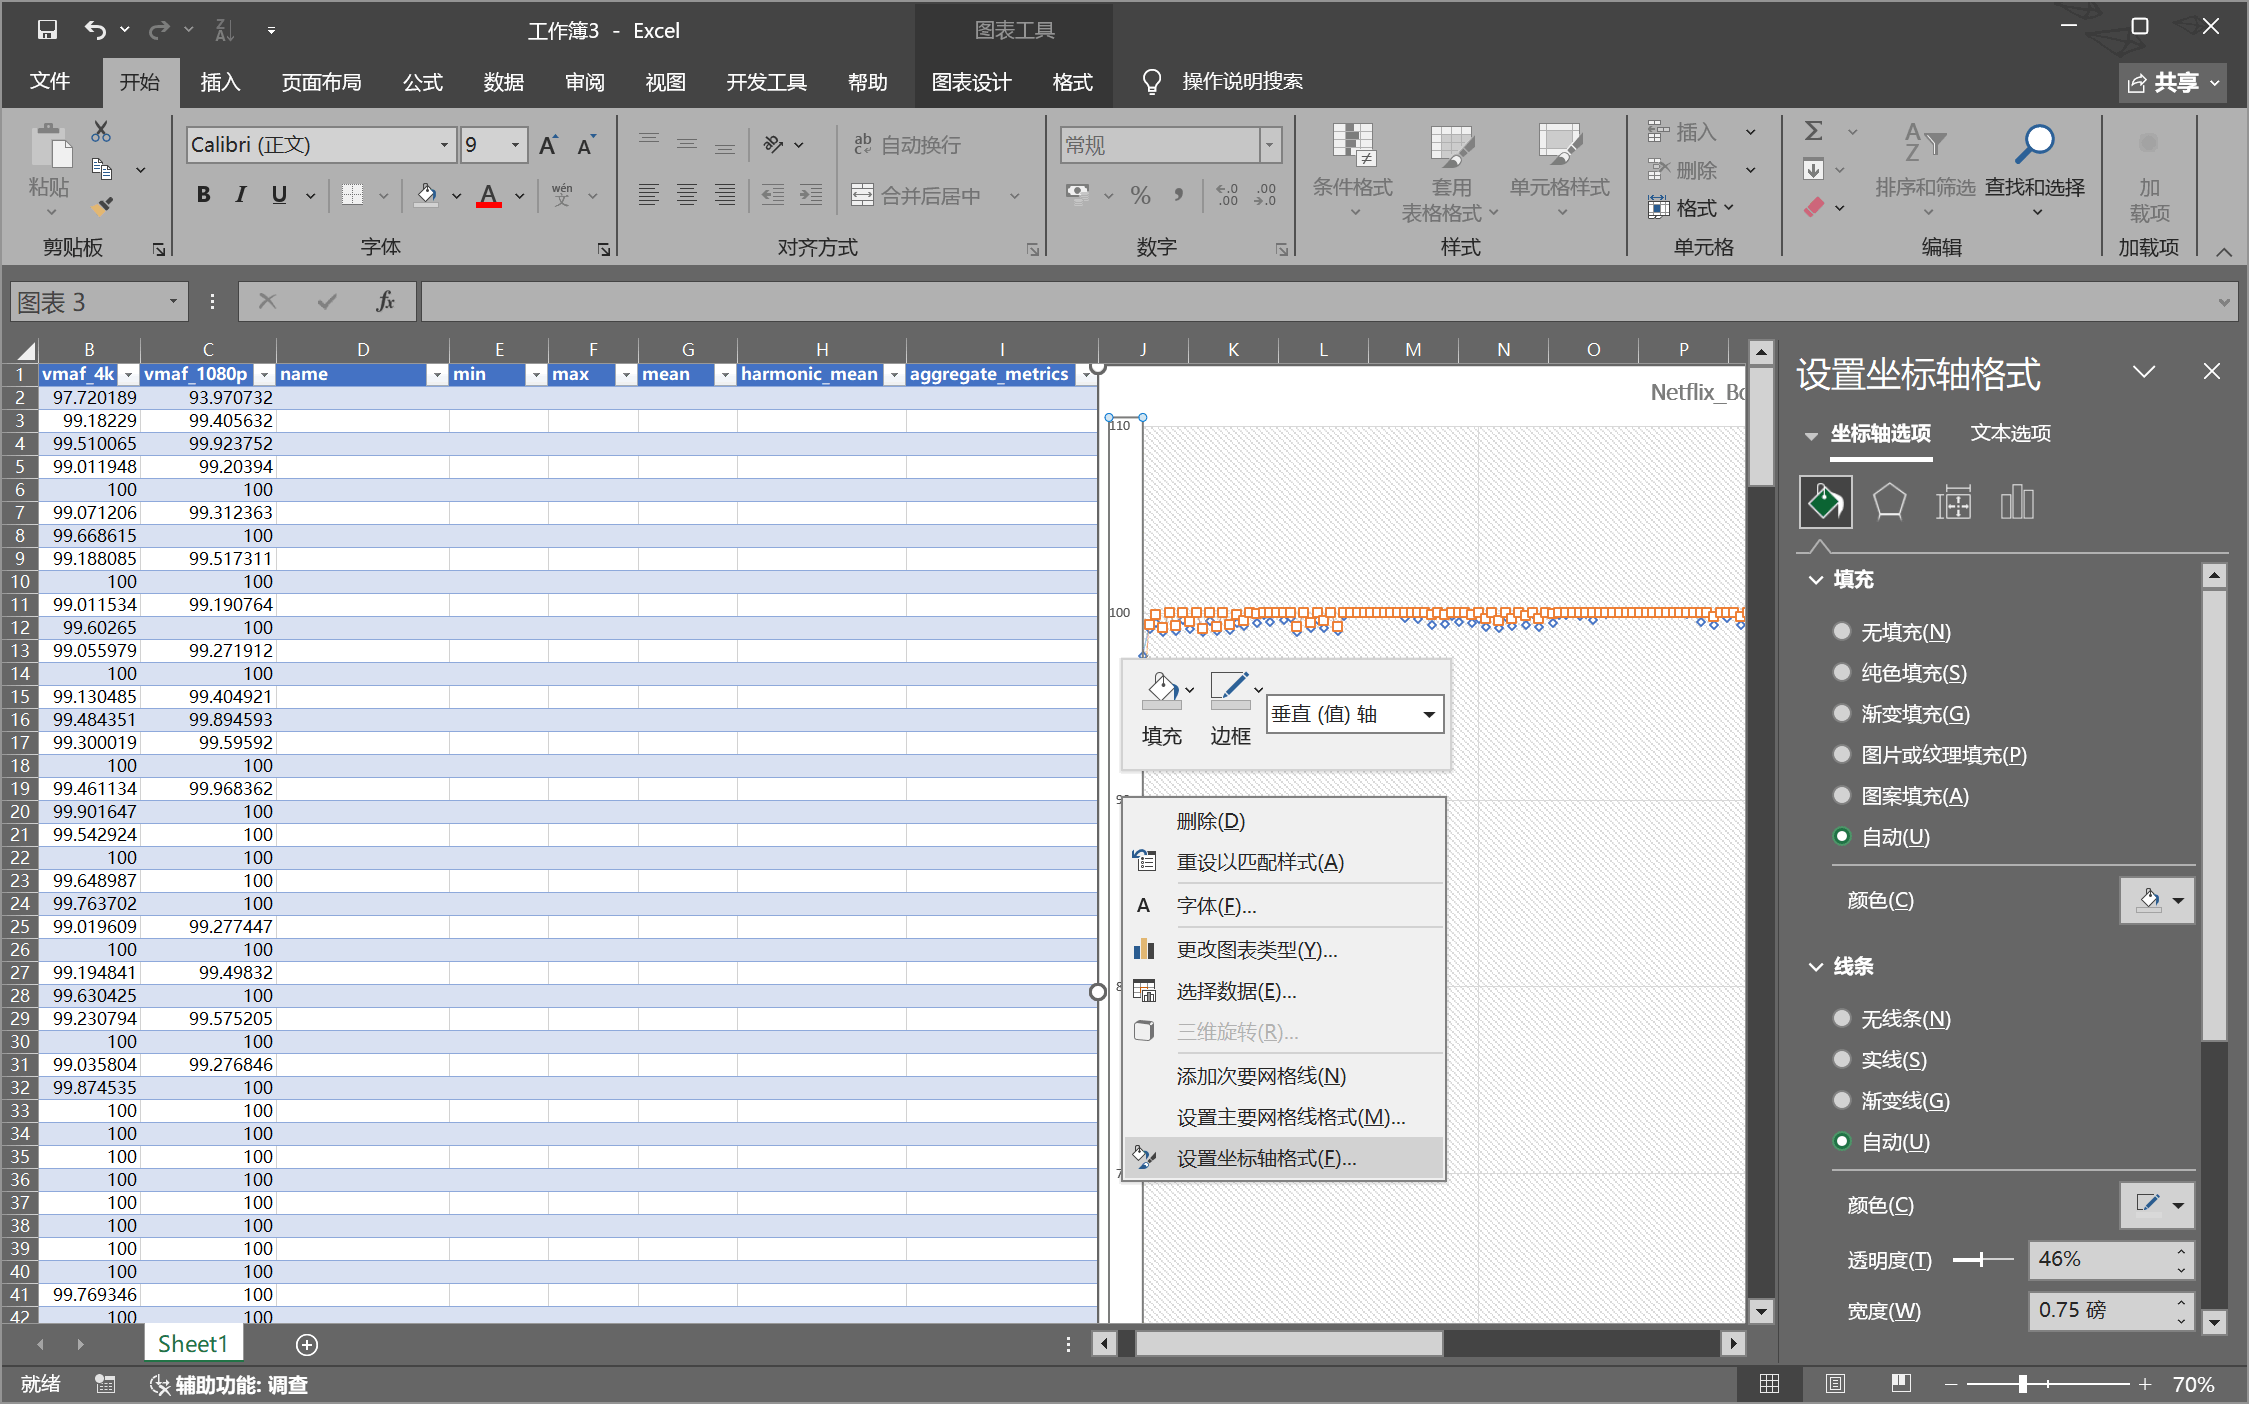Select Size & Properties icon in pane
This screenshot has height=1404, width=2249.
(1953, 501)
